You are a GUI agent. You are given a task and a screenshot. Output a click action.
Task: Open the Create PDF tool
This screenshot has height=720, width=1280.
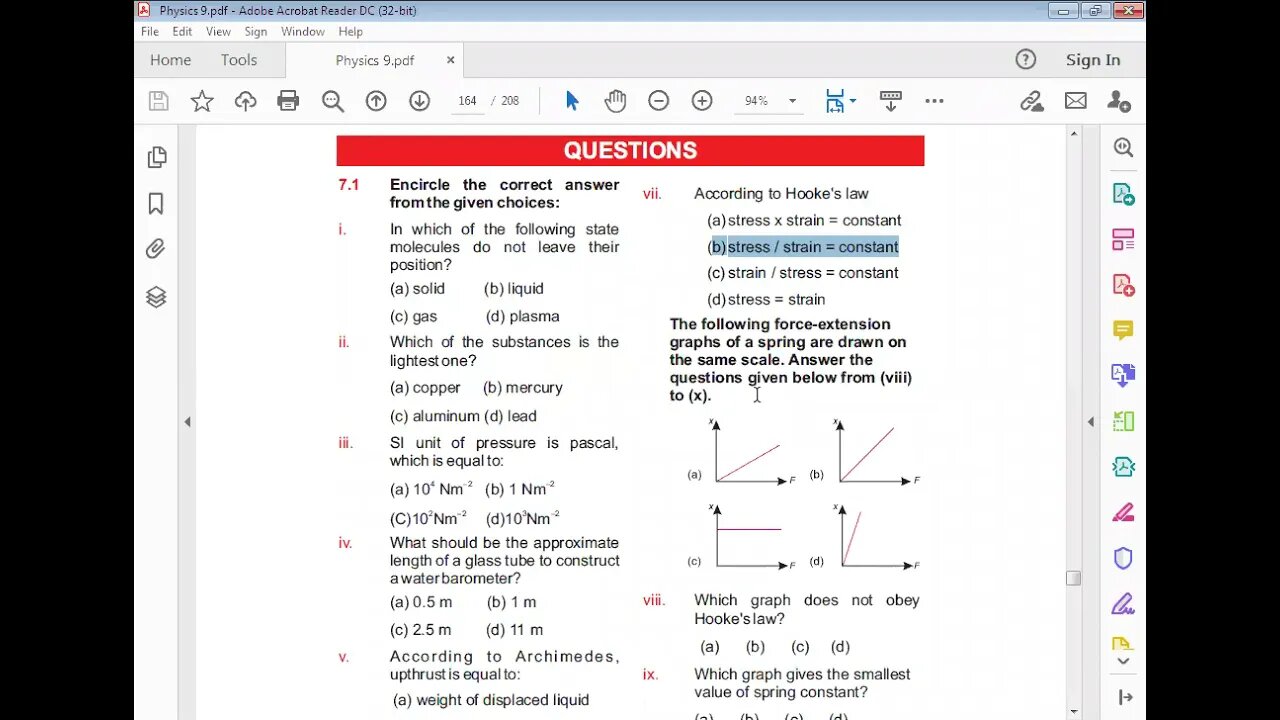pos(1123,285)
